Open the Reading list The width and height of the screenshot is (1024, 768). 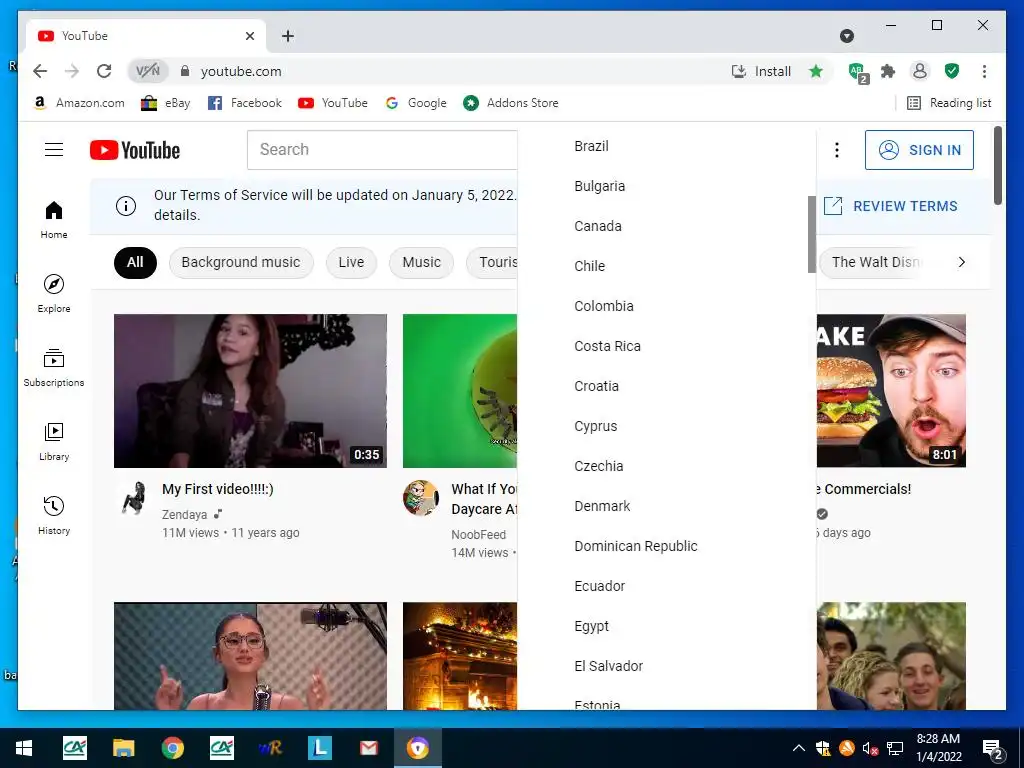950,103
